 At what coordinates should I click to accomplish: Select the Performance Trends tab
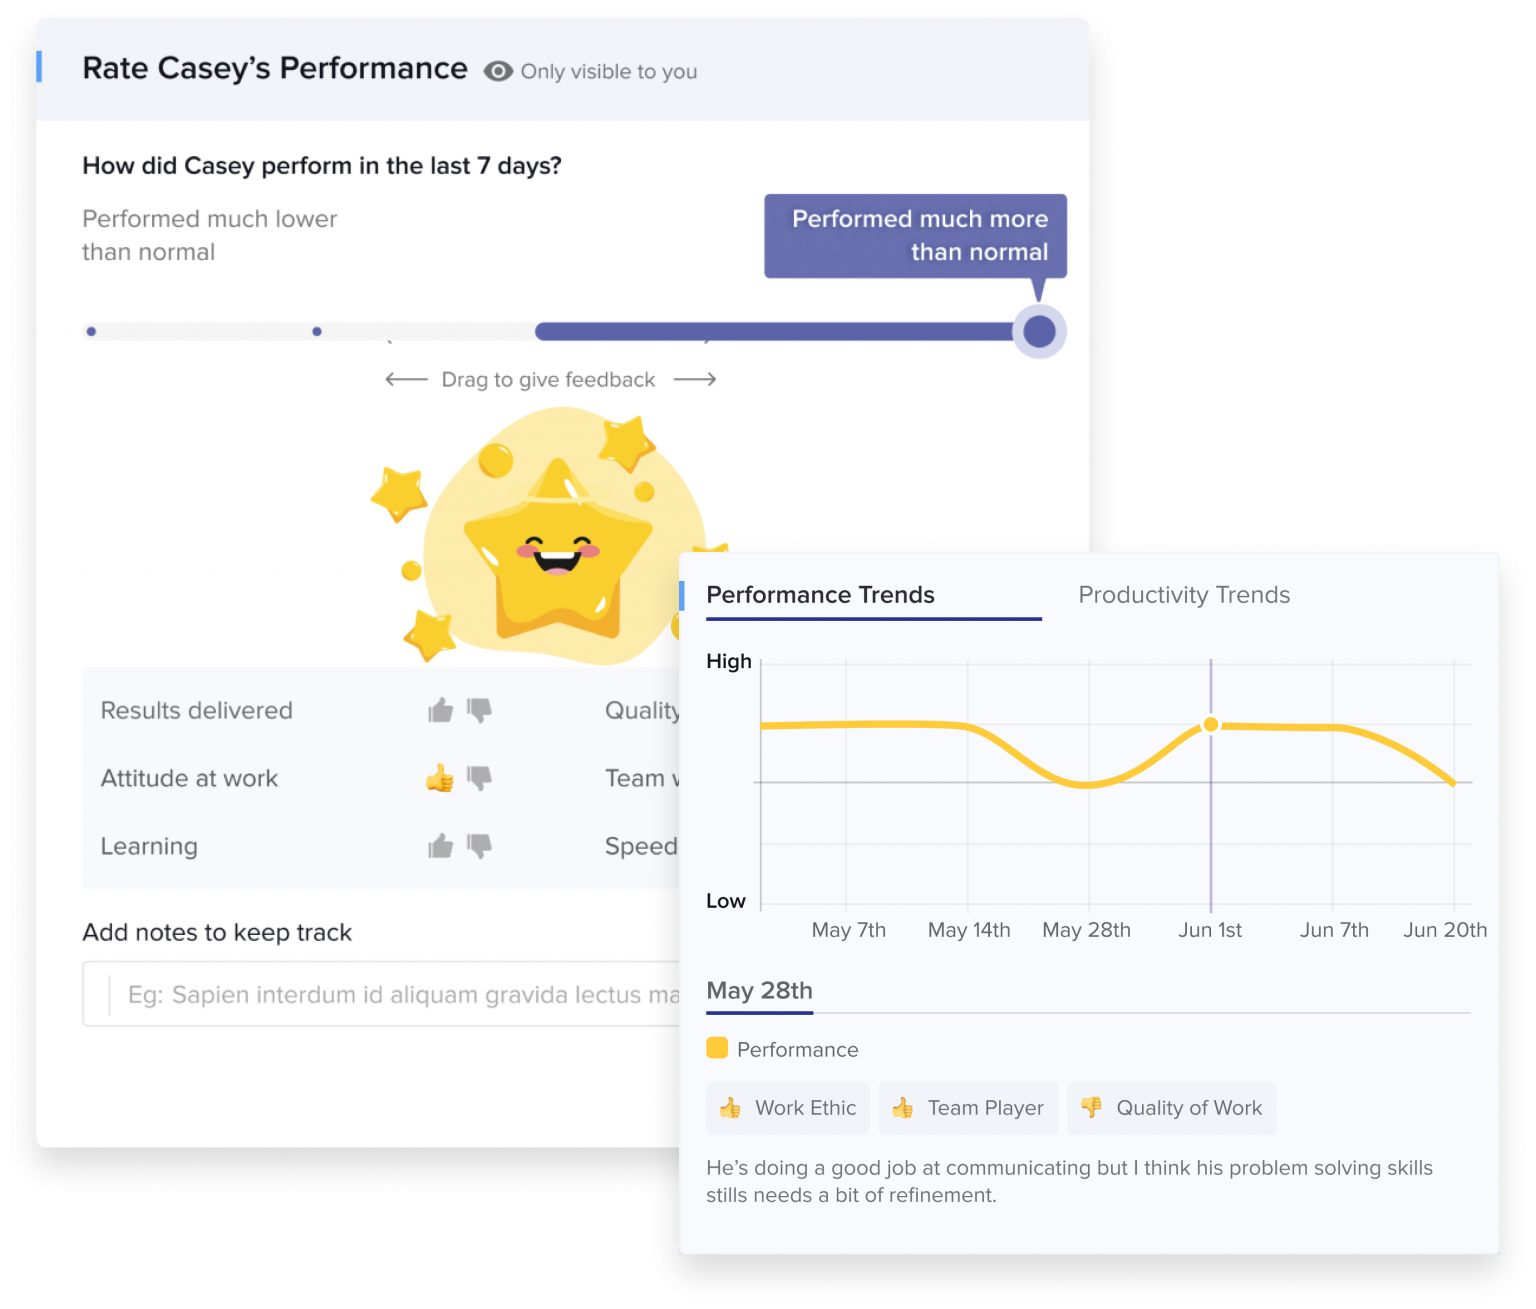(x=820, y=595)
